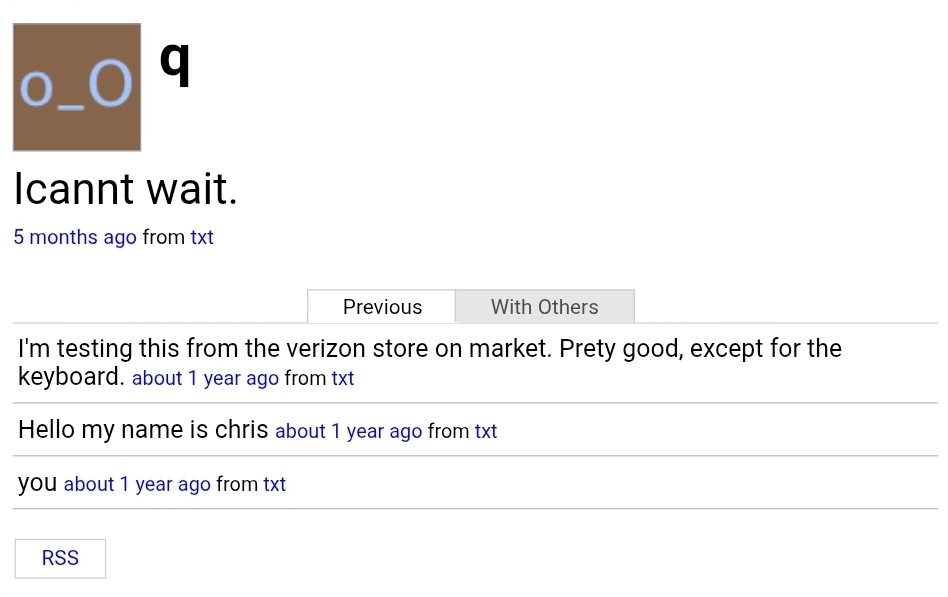Click the txt link on the "you" status
The width and height of the screenshot is (948, 597).
(x=275, y=484)
